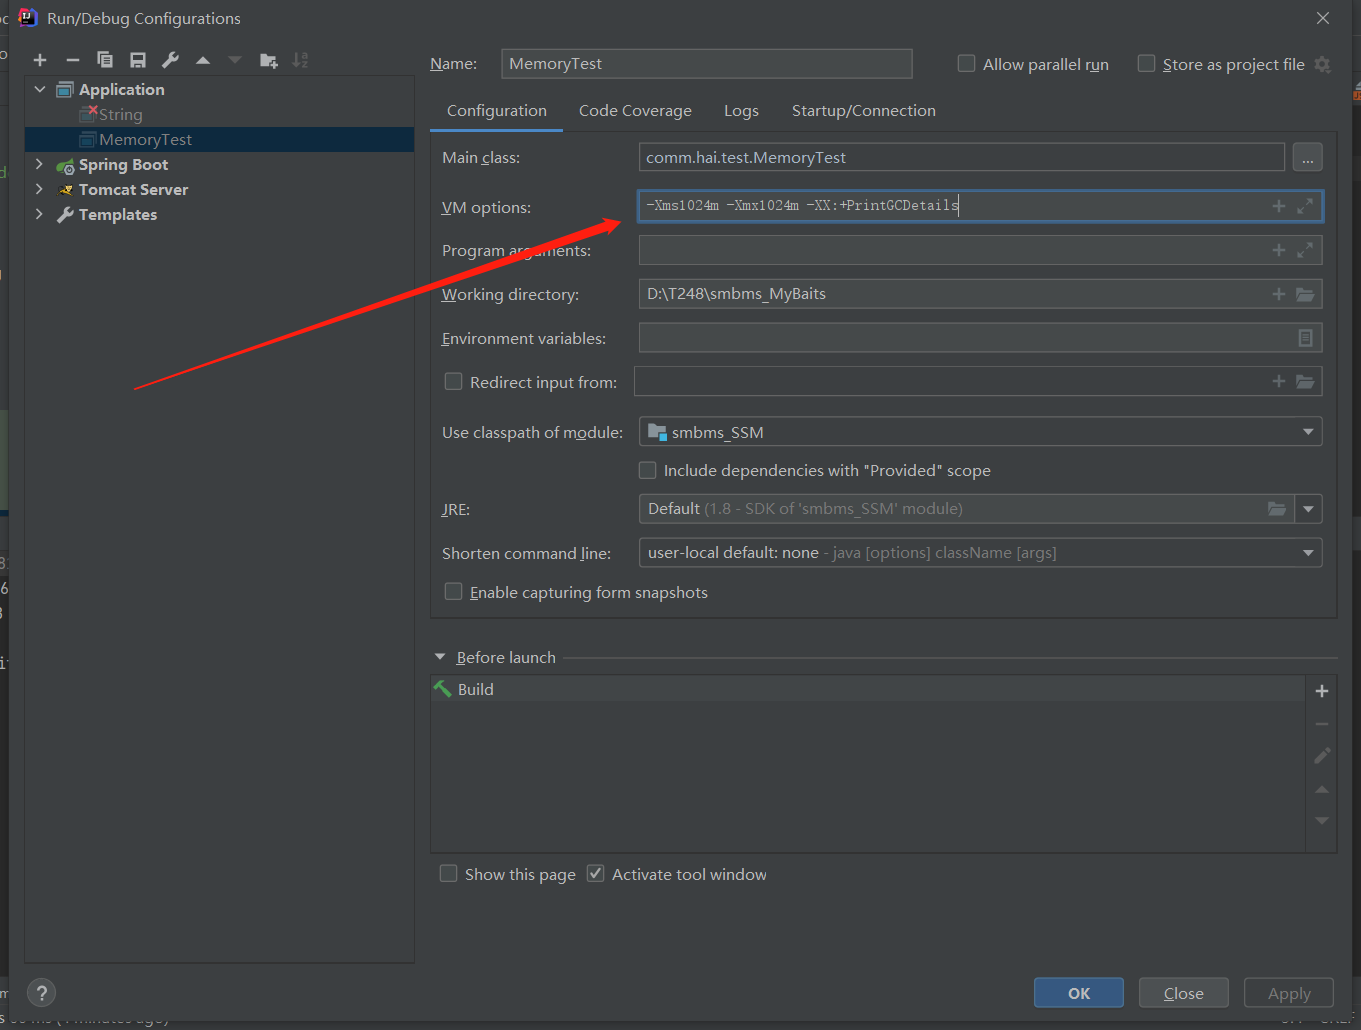Confirm with the OK button

pyautogui.click(x=1079, y=993)
